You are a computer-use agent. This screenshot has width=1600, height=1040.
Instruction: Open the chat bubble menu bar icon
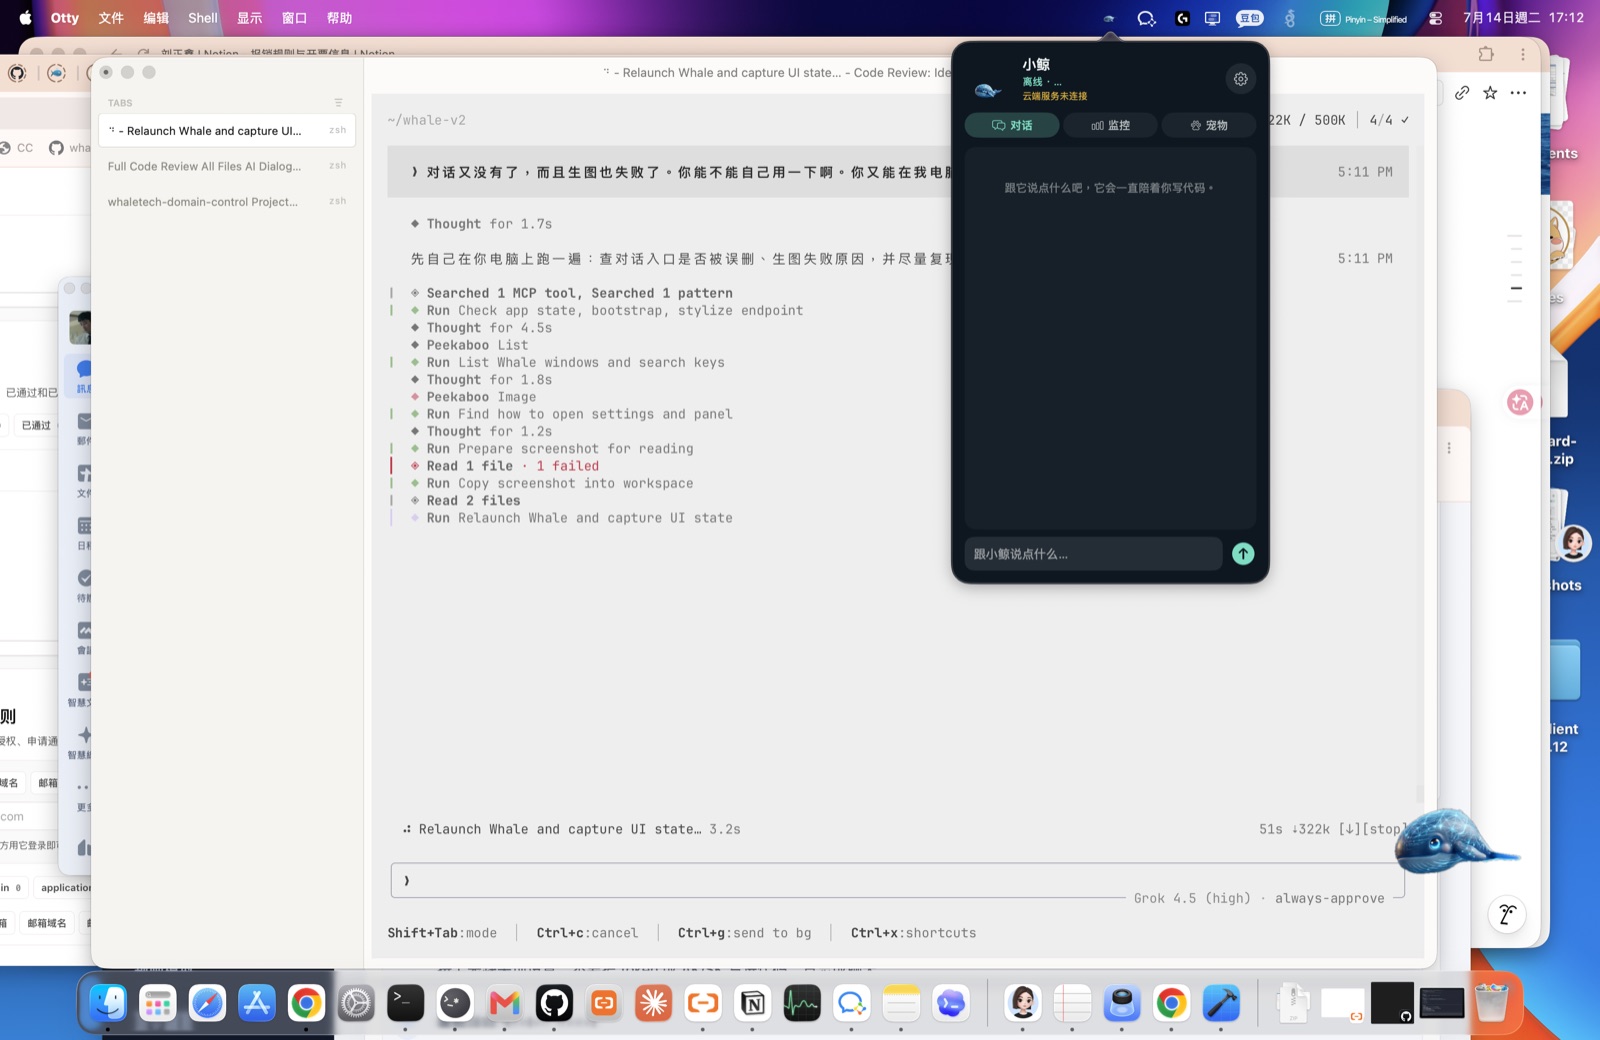1146,18
